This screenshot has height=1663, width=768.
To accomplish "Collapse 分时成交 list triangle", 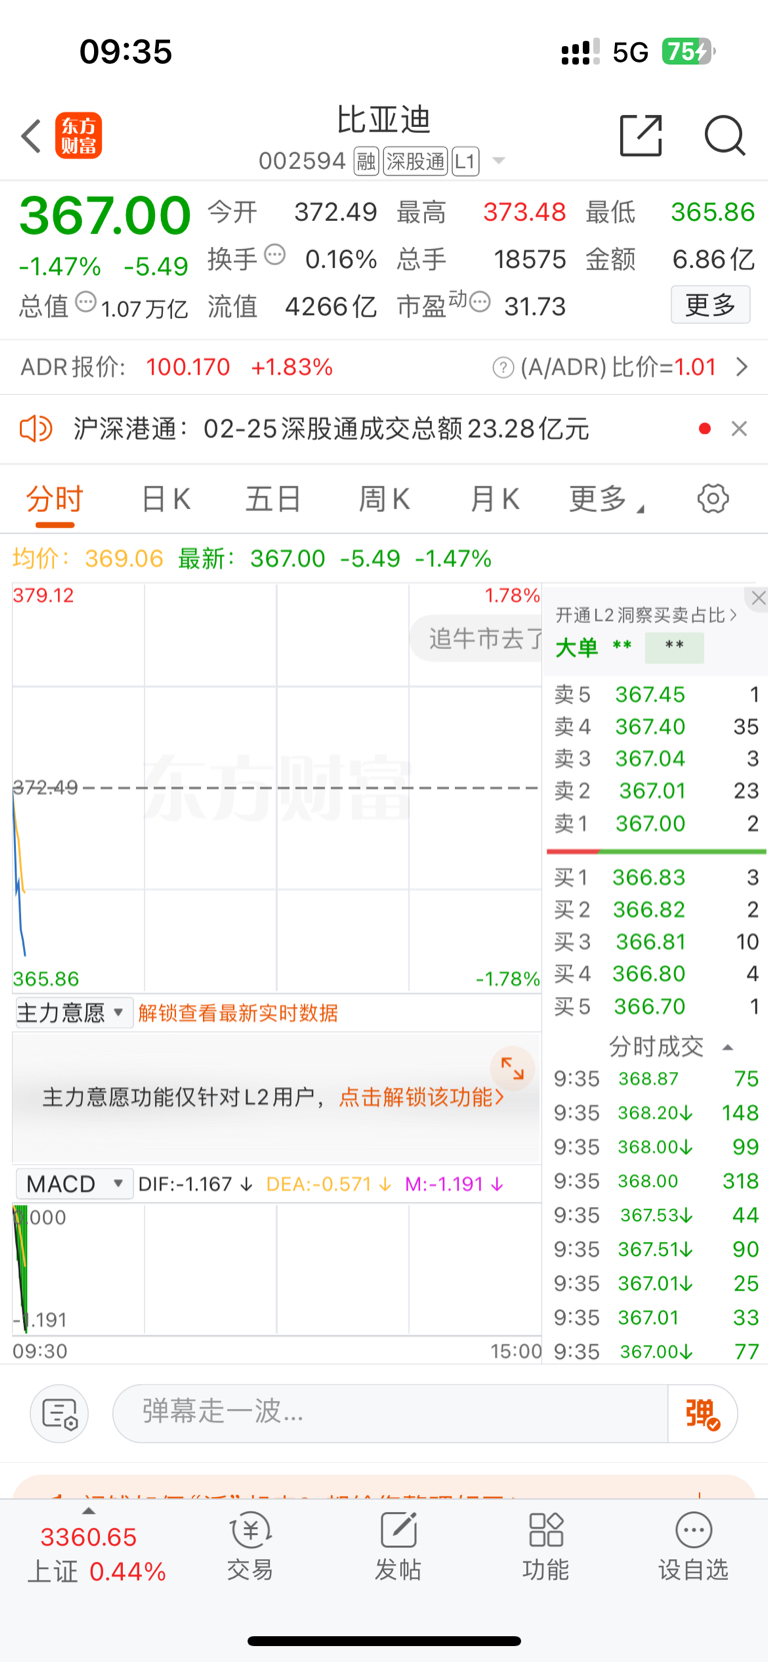I will [x=728, y=1047].
